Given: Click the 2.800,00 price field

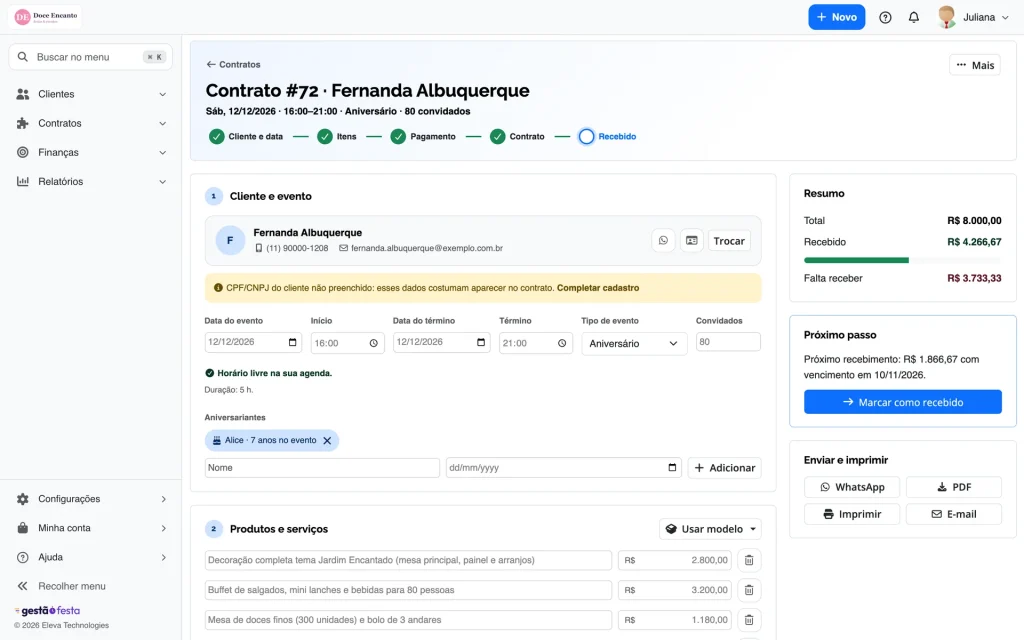Looking at the screenshot, I should pyautogui.click(x=675, y=560).
